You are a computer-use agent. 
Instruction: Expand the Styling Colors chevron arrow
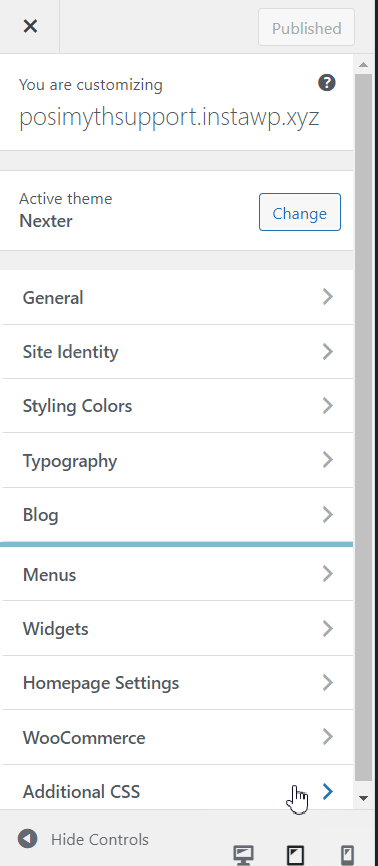click(x=328, y=406)
